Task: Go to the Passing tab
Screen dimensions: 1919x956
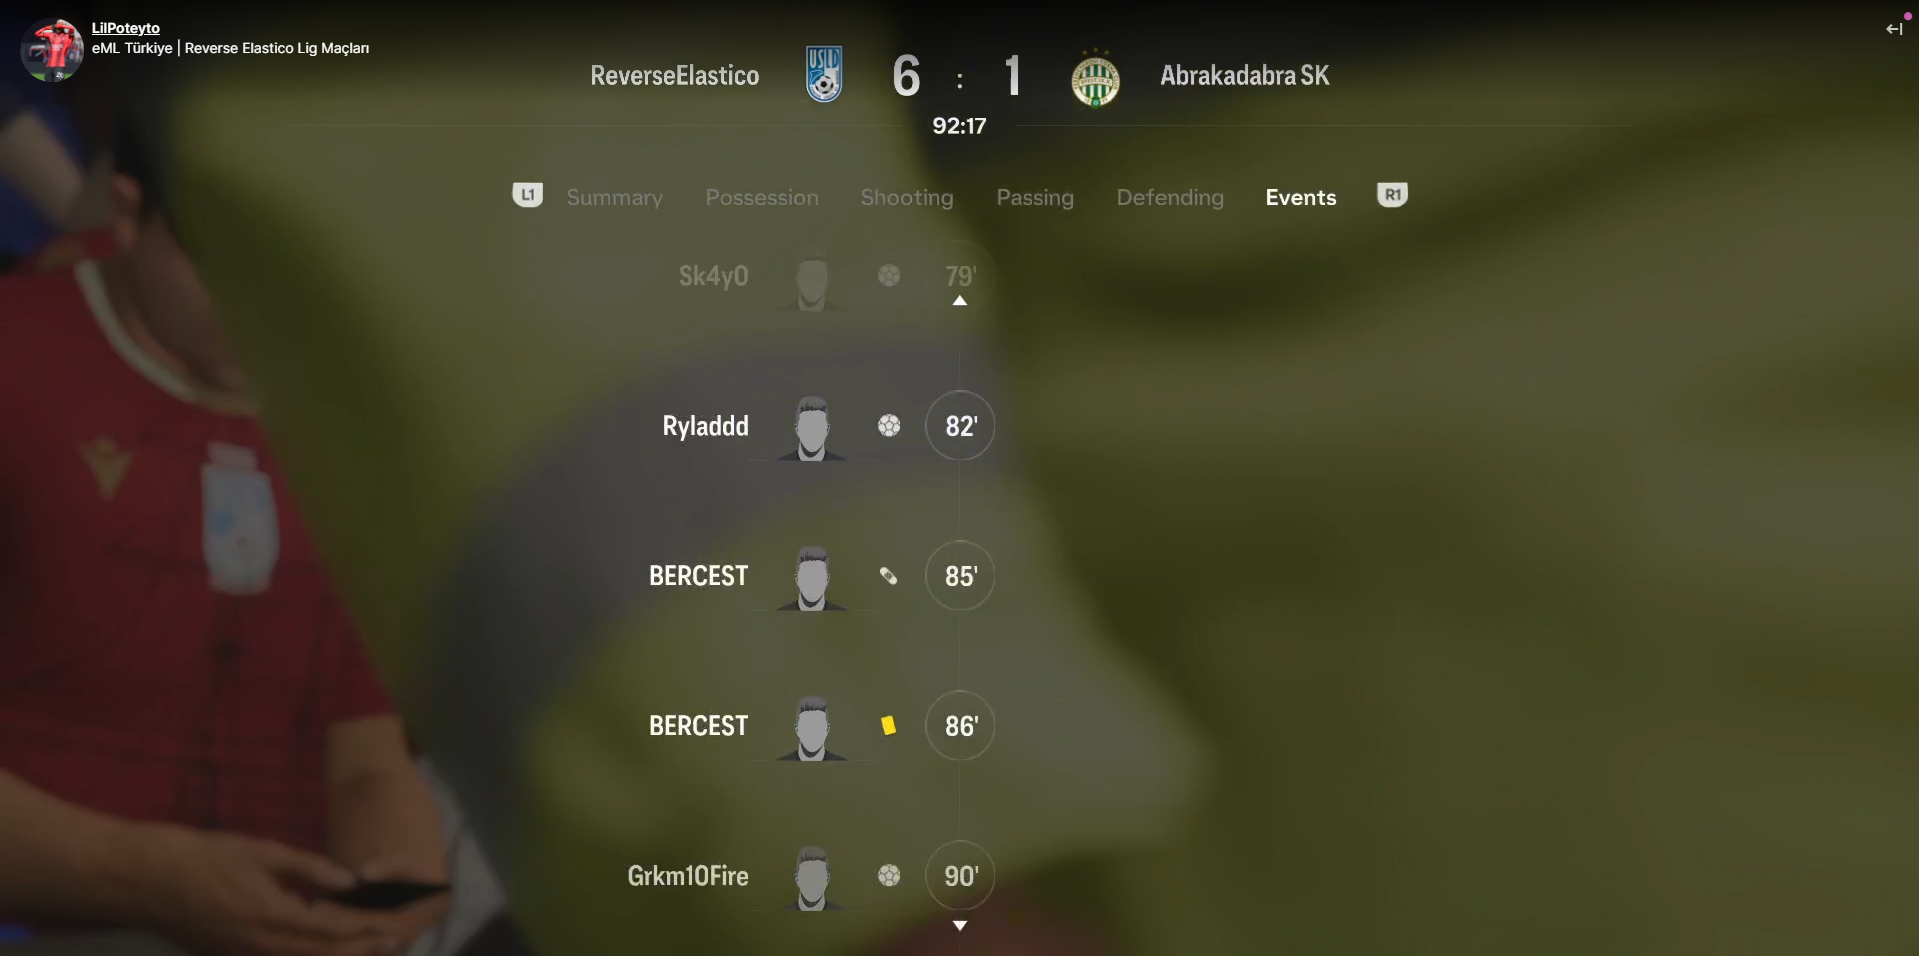Action: tap(1035, 197)
